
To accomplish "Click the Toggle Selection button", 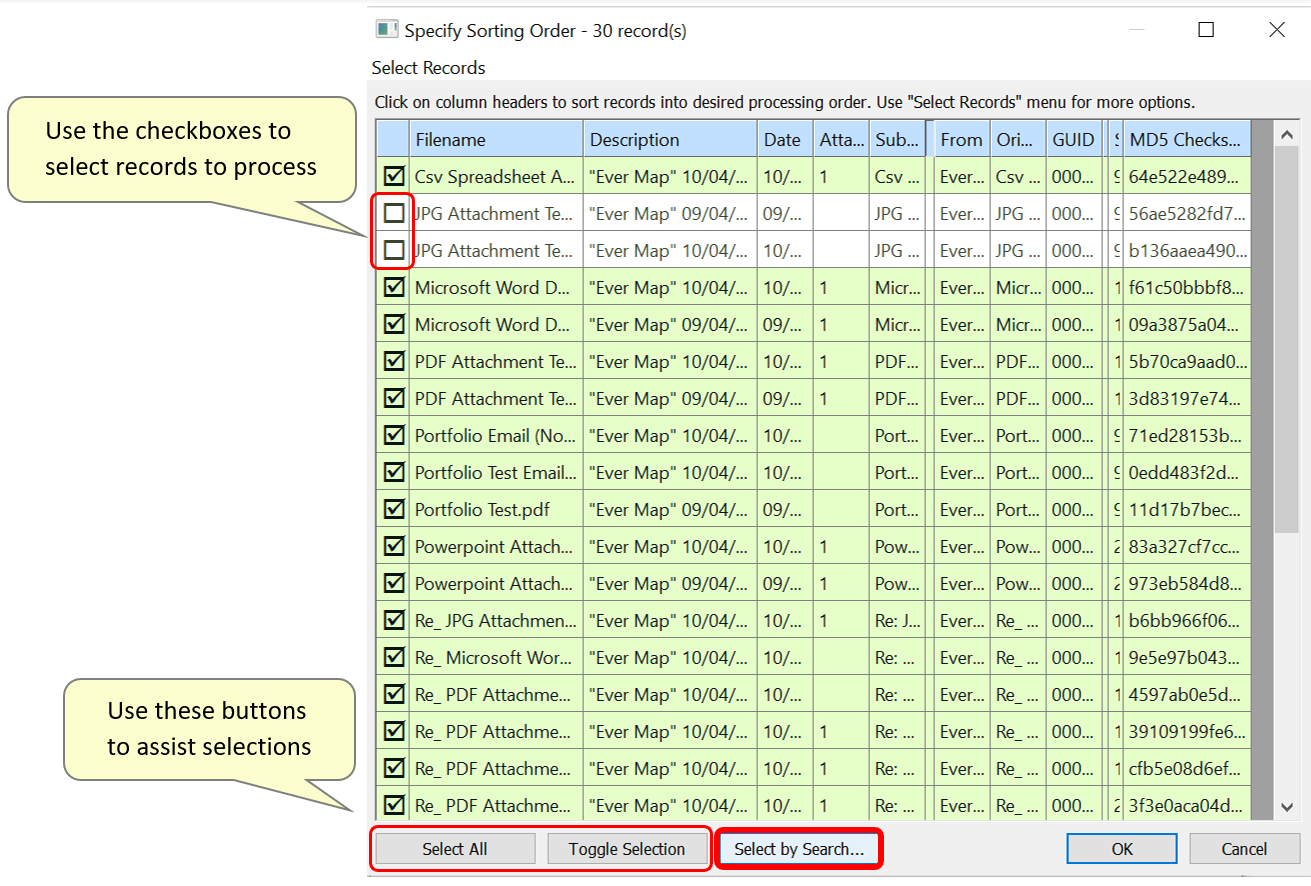I will pyautogui.click(x=628, y=848).
